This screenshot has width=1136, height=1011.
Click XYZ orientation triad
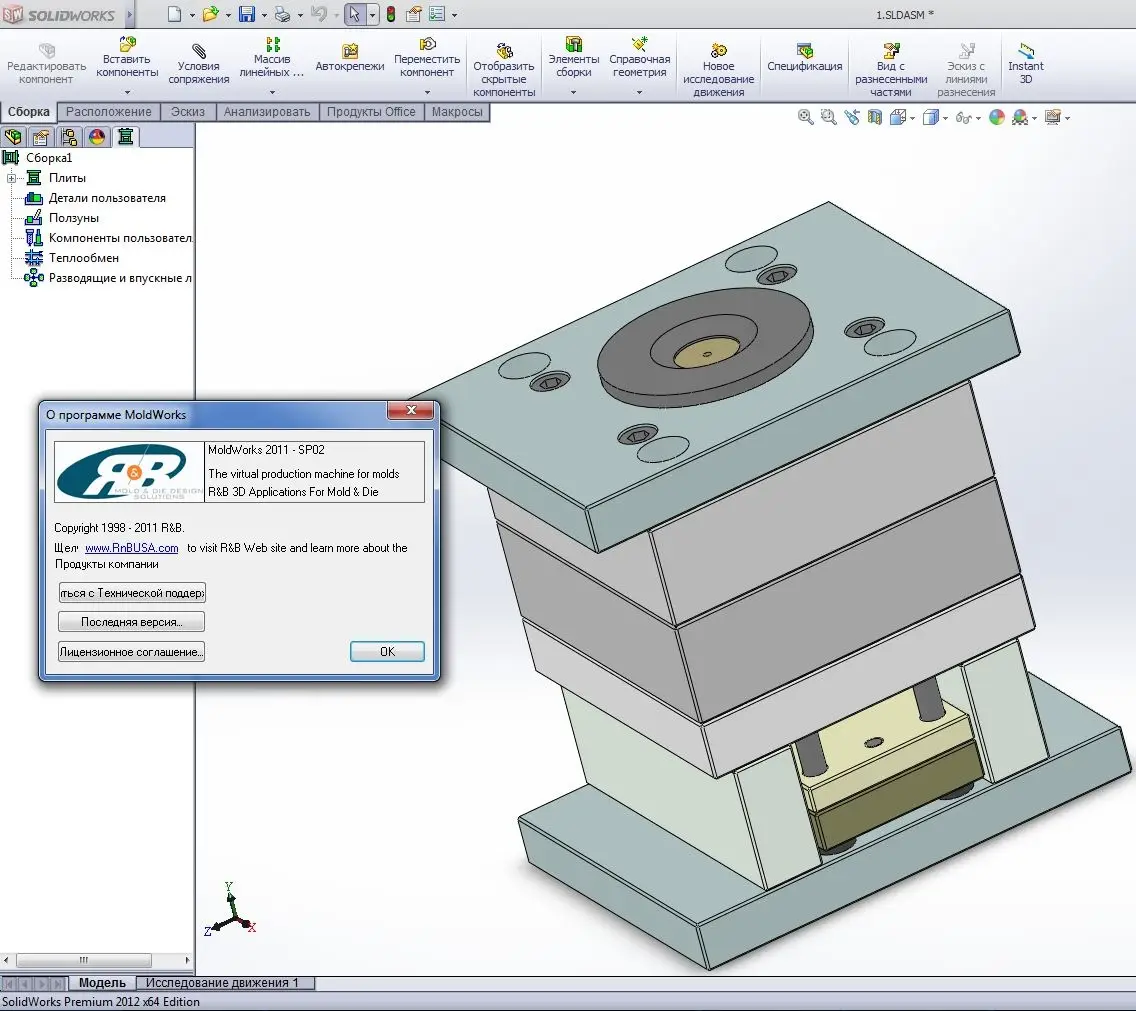pyautogui.click(x=230, y=910)
